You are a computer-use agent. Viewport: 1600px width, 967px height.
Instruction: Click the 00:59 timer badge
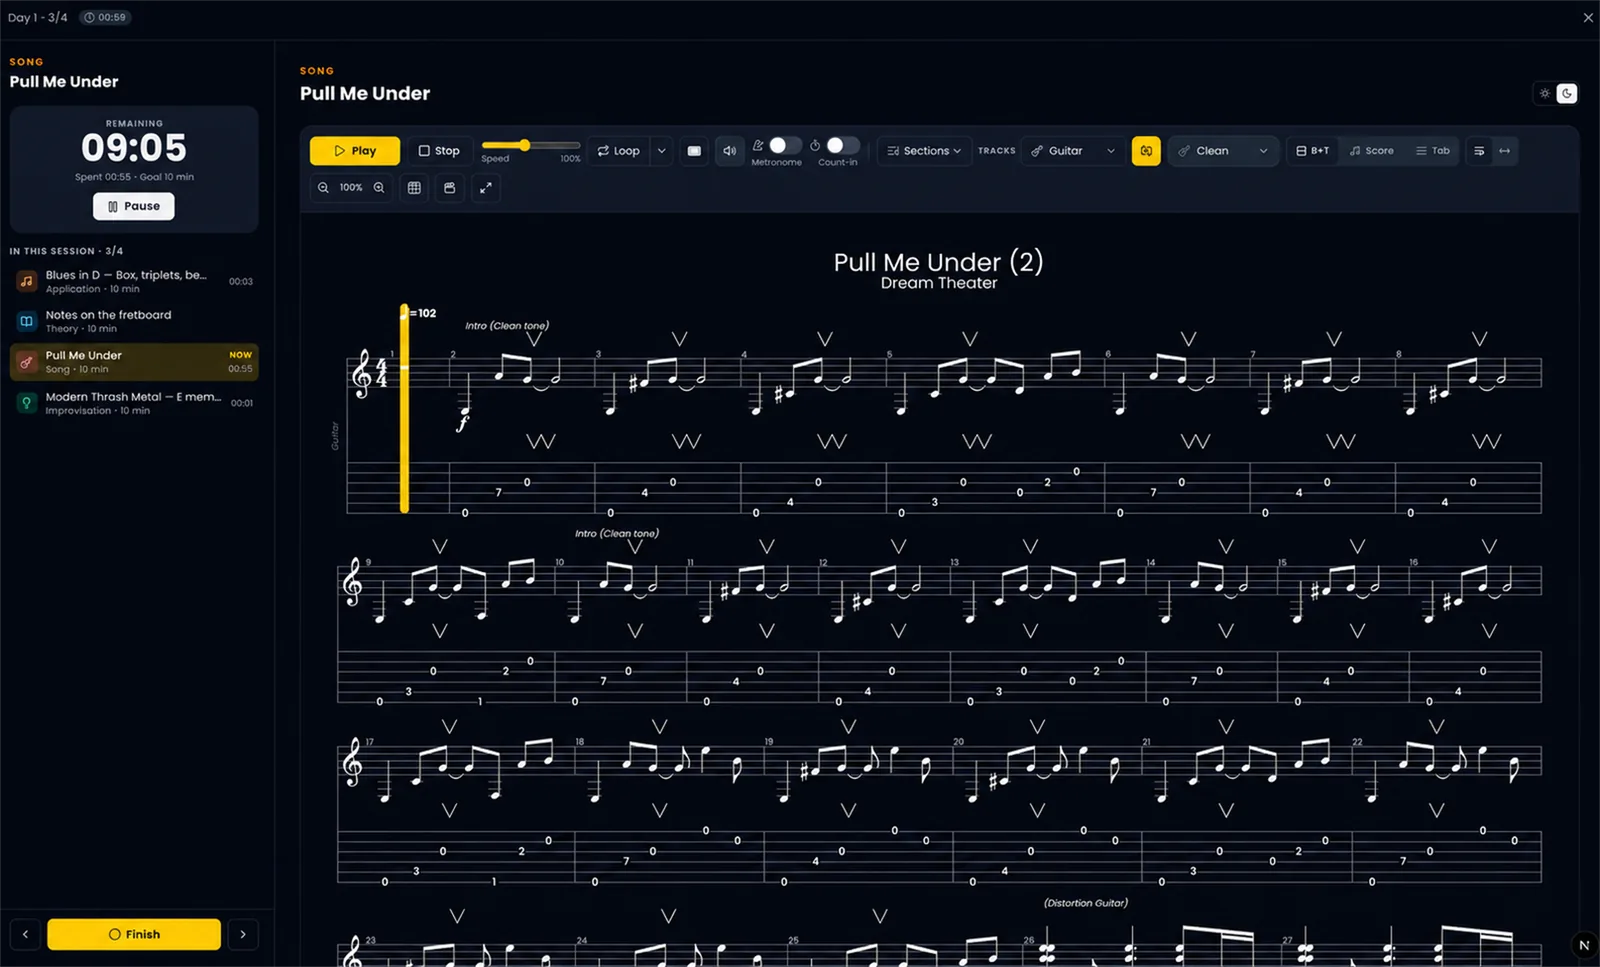coord(105,18)
